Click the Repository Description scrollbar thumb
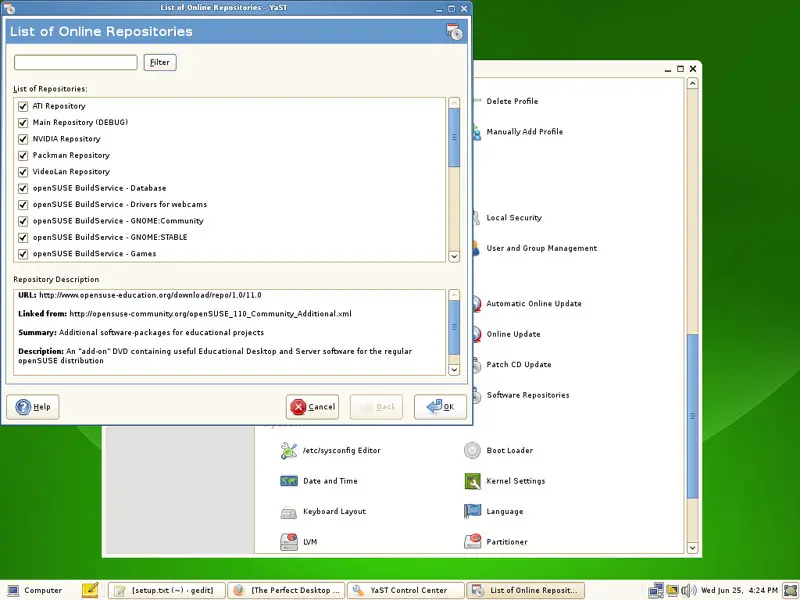The image size is (800, 600). 454,327
